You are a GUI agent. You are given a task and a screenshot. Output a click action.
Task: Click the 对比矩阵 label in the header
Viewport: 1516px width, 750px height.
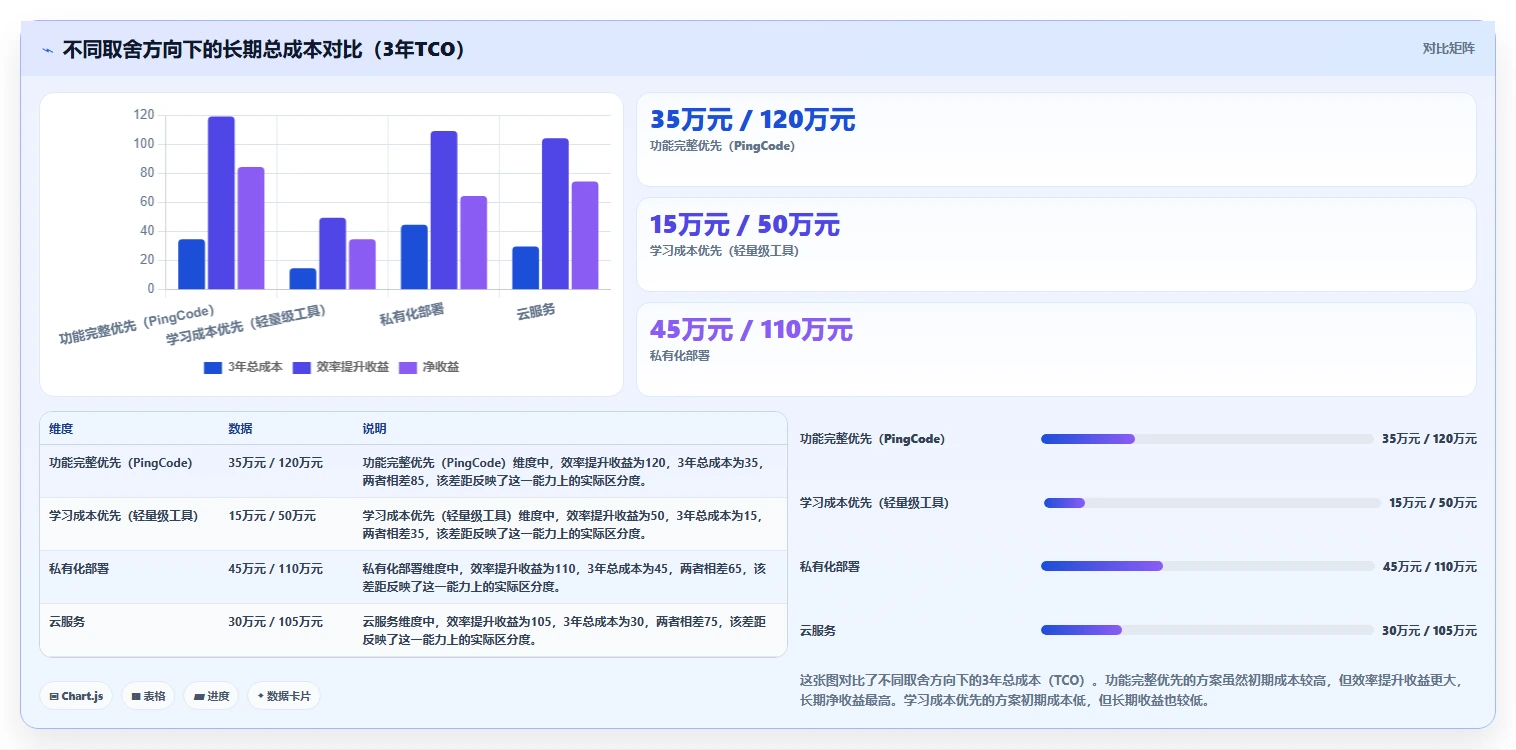tap(1448, 48)
